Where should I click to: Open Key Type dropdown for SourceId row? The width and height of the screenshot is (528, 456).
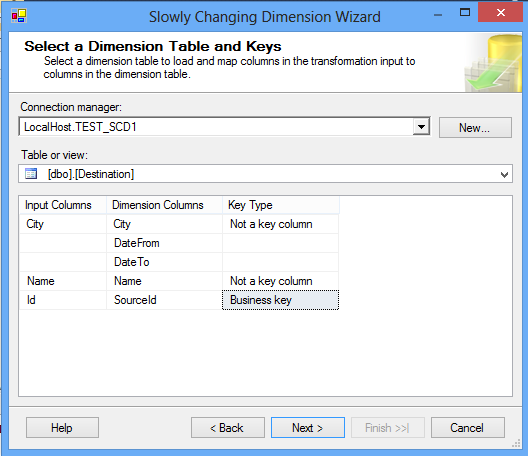pyautogui.click(x=280, y=300)
